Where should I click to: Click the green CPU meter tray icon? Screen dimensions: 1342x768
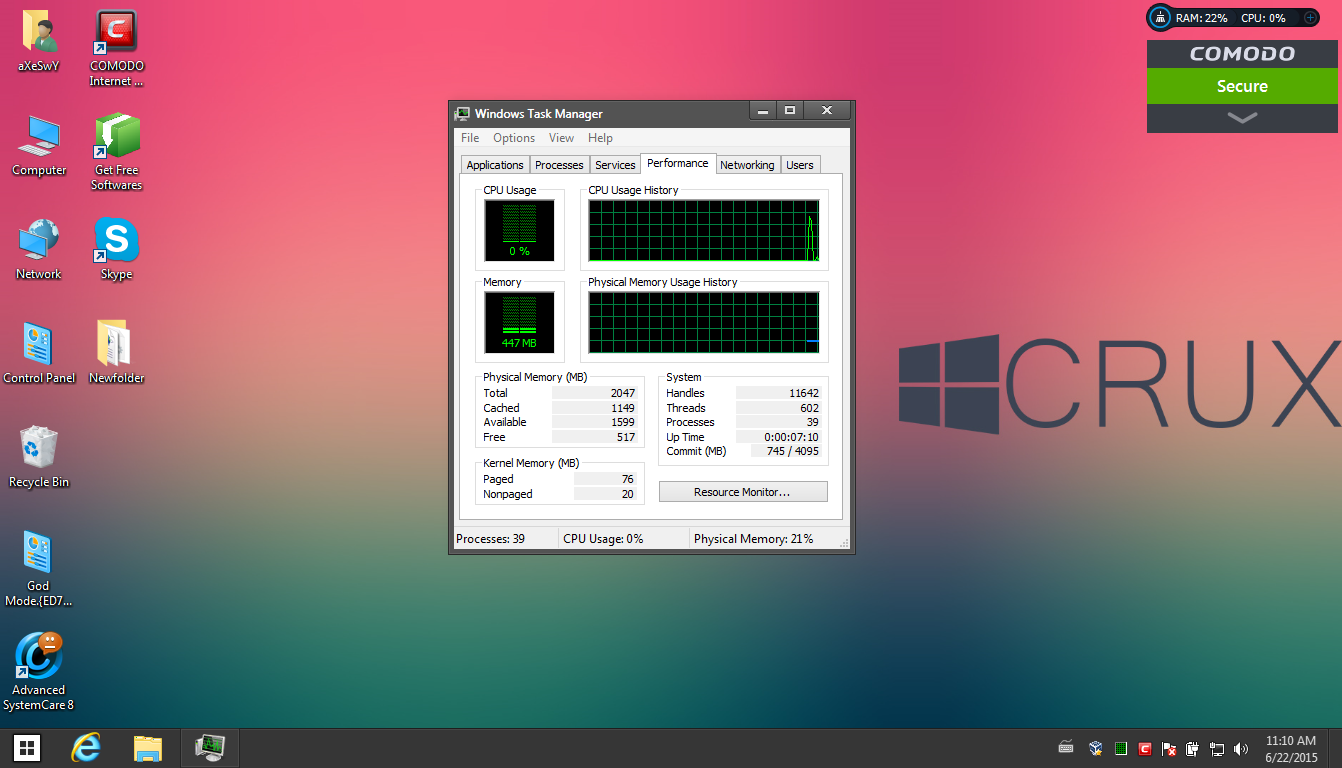1121,748
